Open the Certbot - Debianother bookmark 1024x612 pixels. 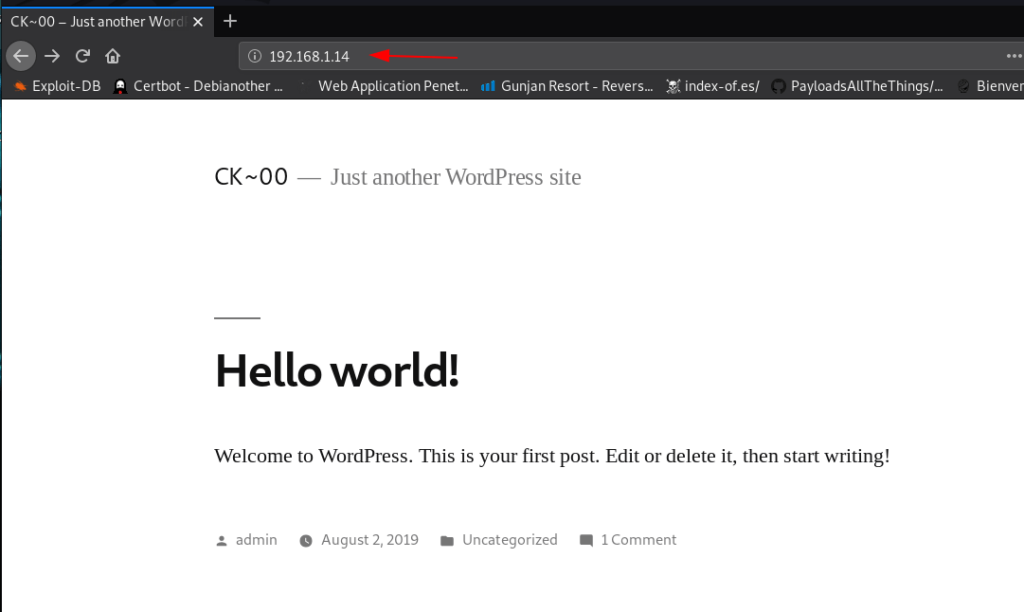199,86
